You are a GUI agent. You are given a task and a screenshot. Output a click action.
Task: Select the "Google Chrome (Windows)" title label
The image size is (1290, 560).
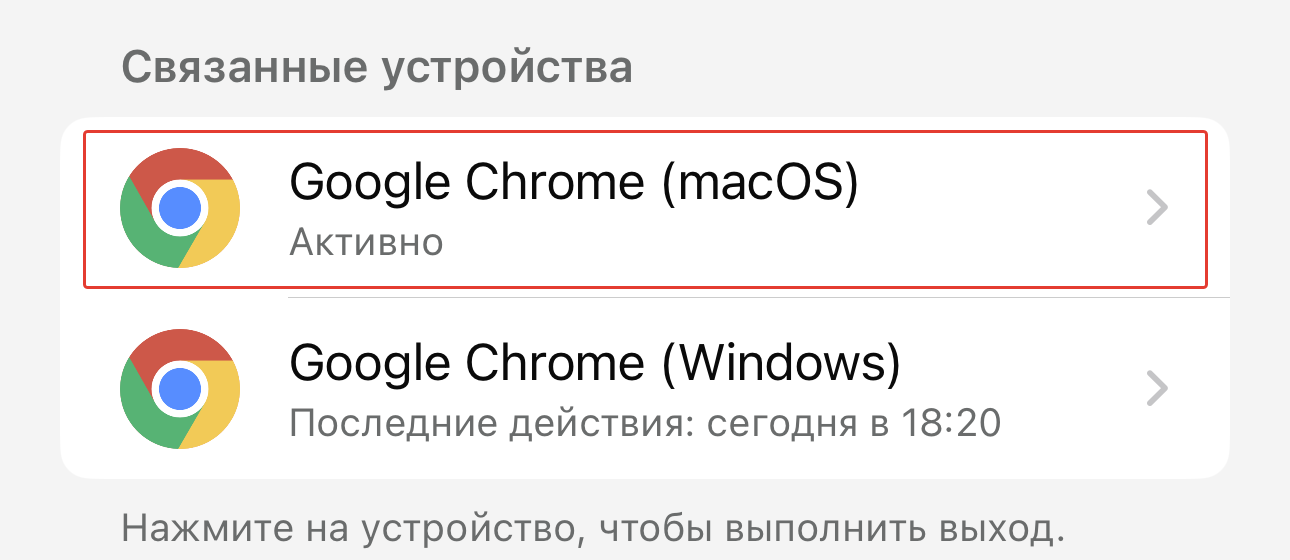click(x=595, y=364)
